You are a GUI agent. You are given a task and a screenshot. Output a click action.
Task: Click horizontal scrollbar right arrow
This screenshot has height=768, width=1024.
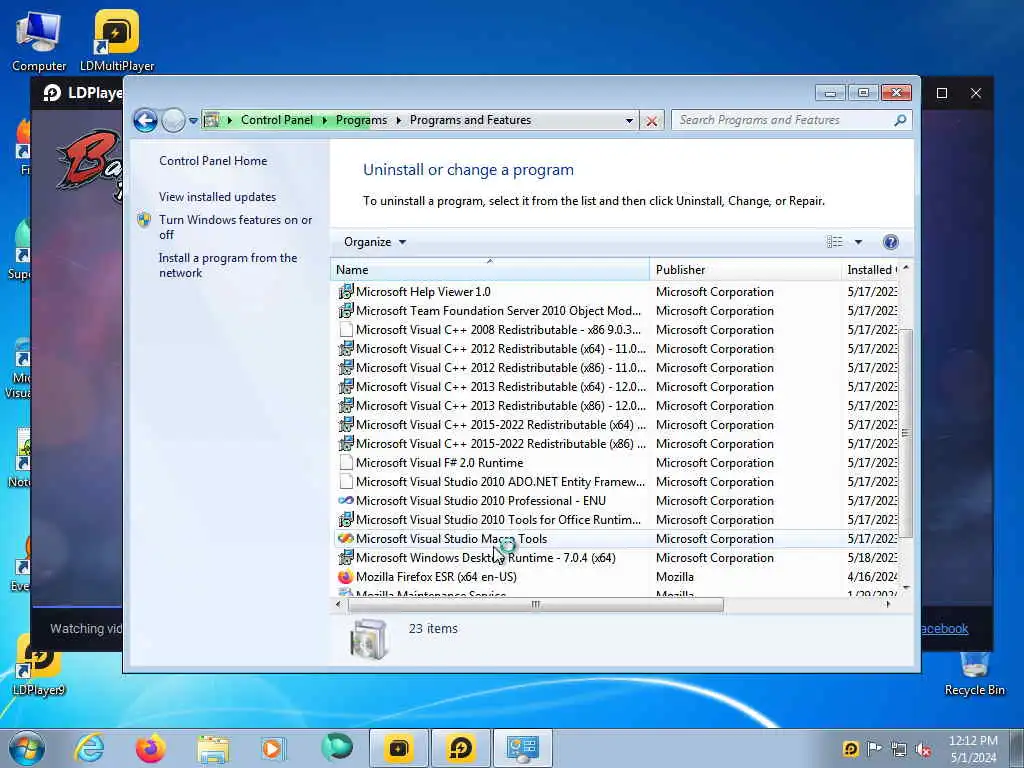click(888, 605)
